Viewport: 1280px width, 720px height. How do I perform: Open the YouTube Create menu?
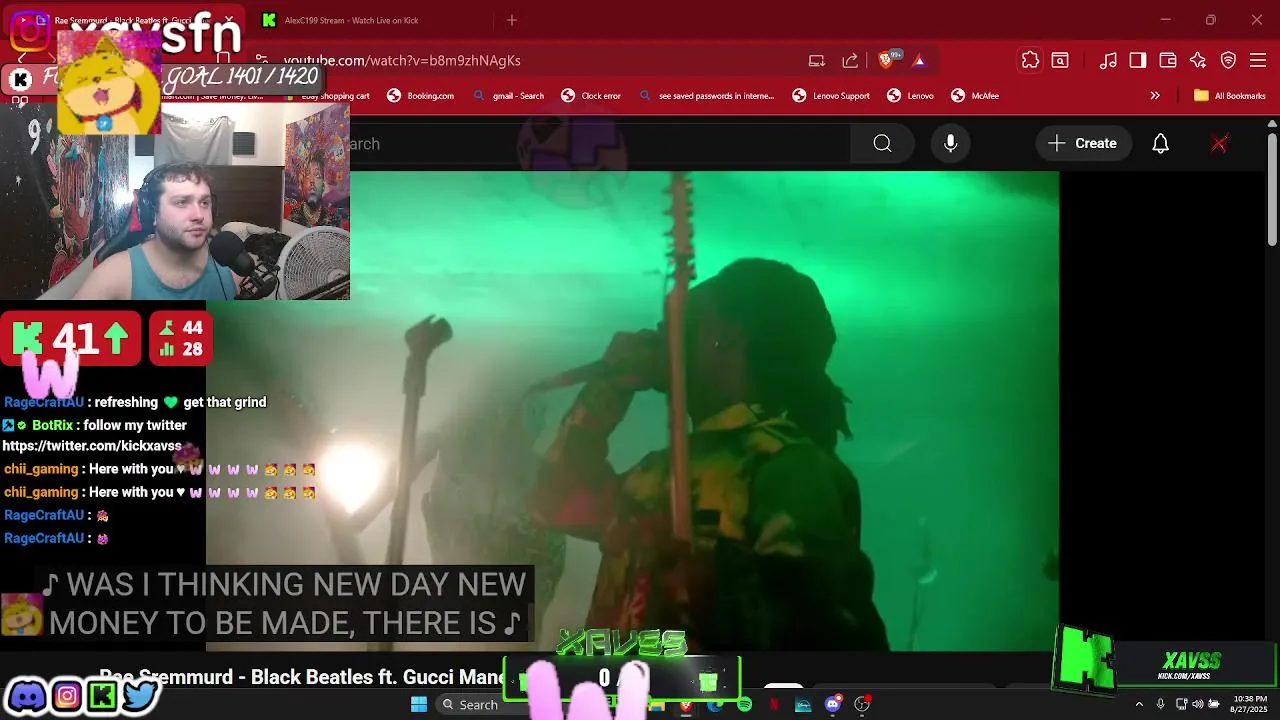pyautogui.click(x=1083, y=144)
